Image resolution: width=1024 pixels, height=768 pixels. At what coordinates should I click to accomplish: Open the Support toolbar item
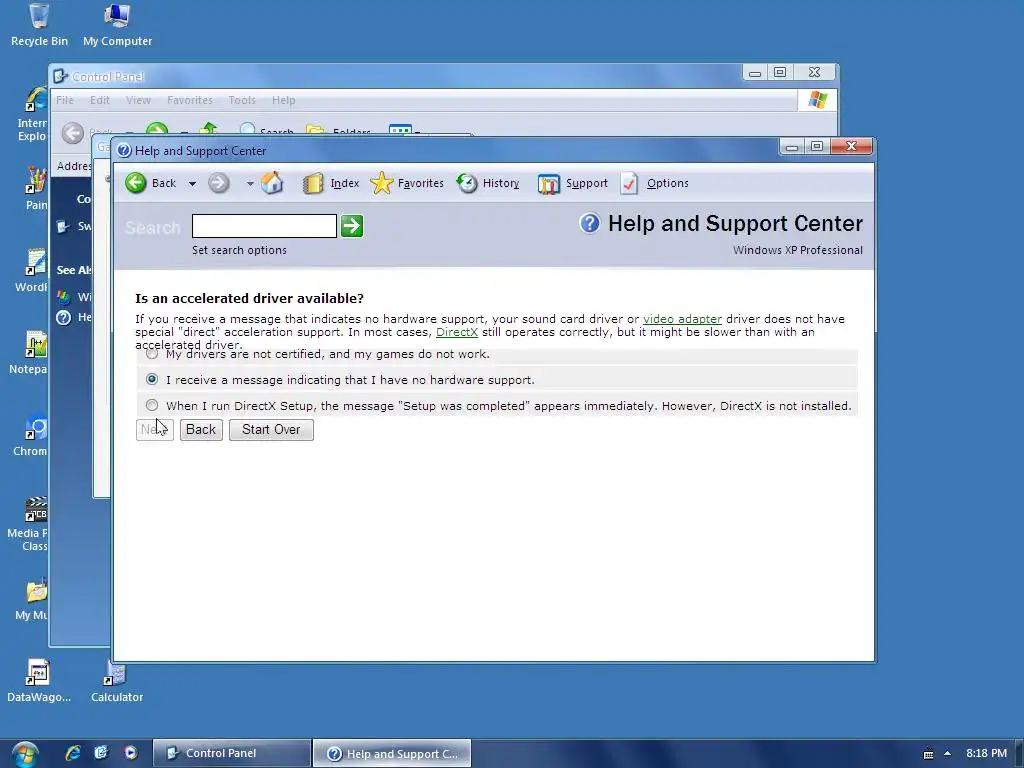(x=573, y=184)
